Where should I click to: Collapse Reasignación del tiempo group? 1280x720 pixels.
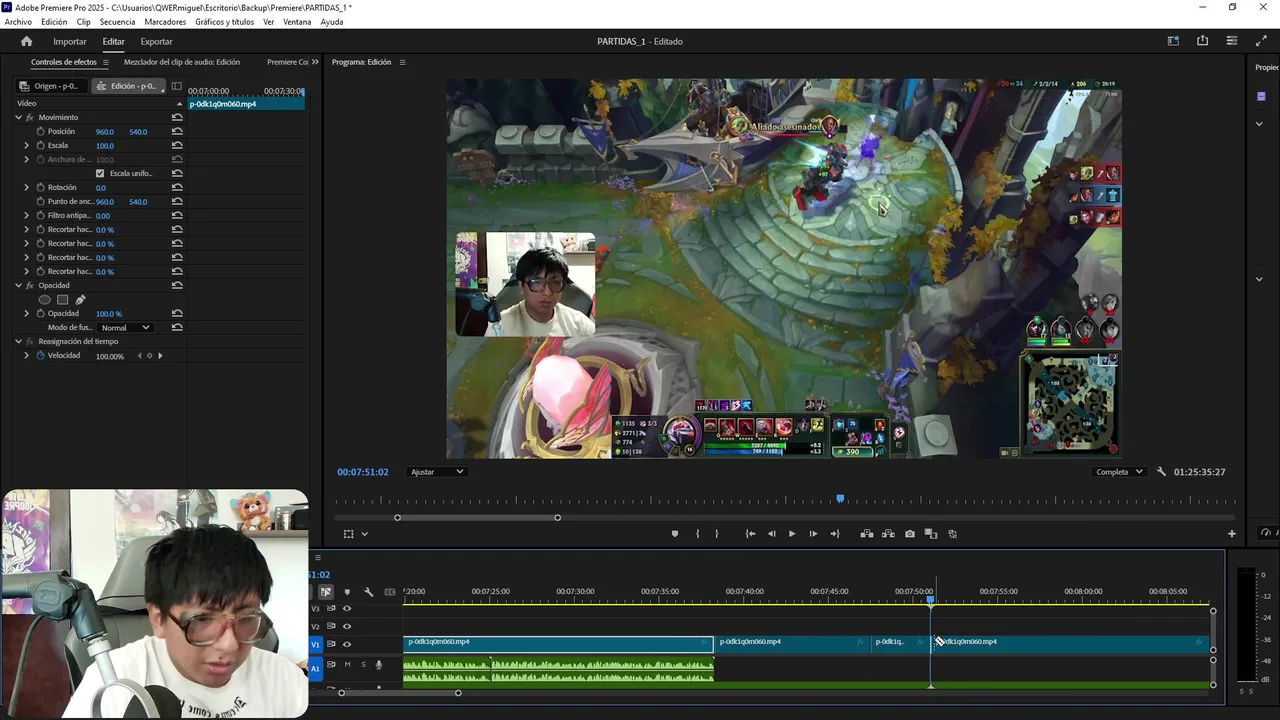coord(18,341)
